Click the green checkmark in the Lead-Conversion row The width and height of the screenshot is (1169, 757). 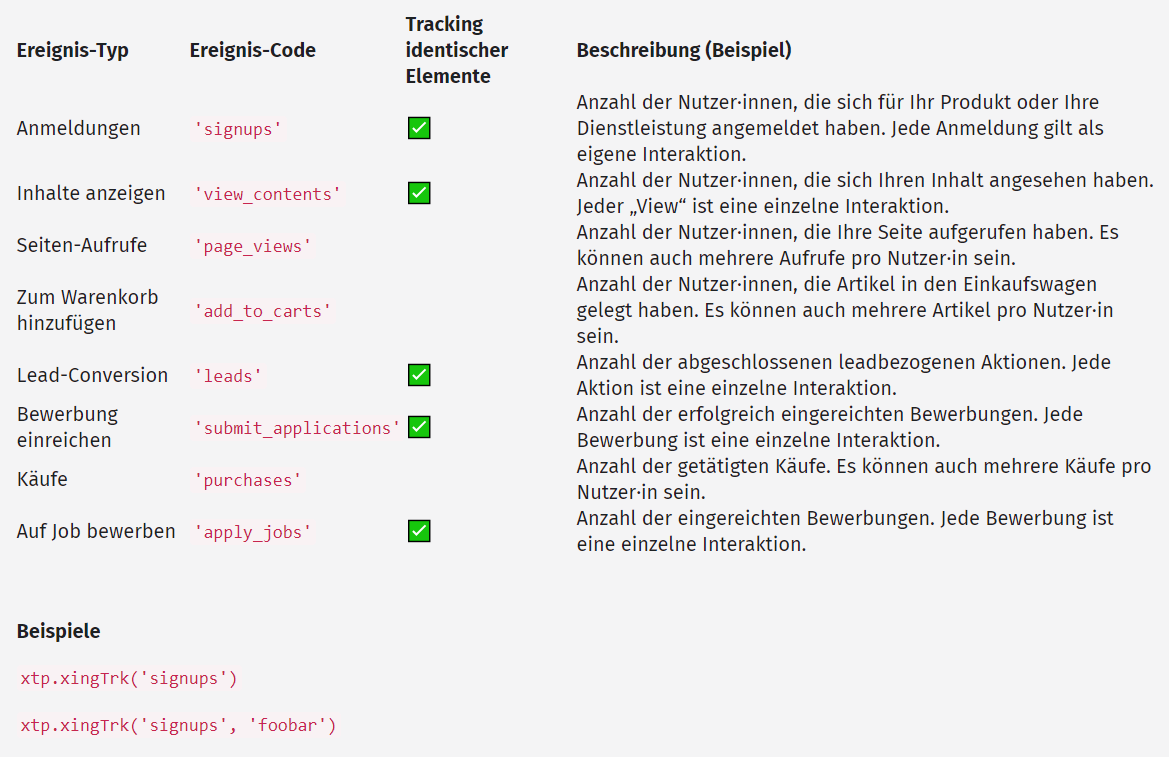click(x=419, y=375)
